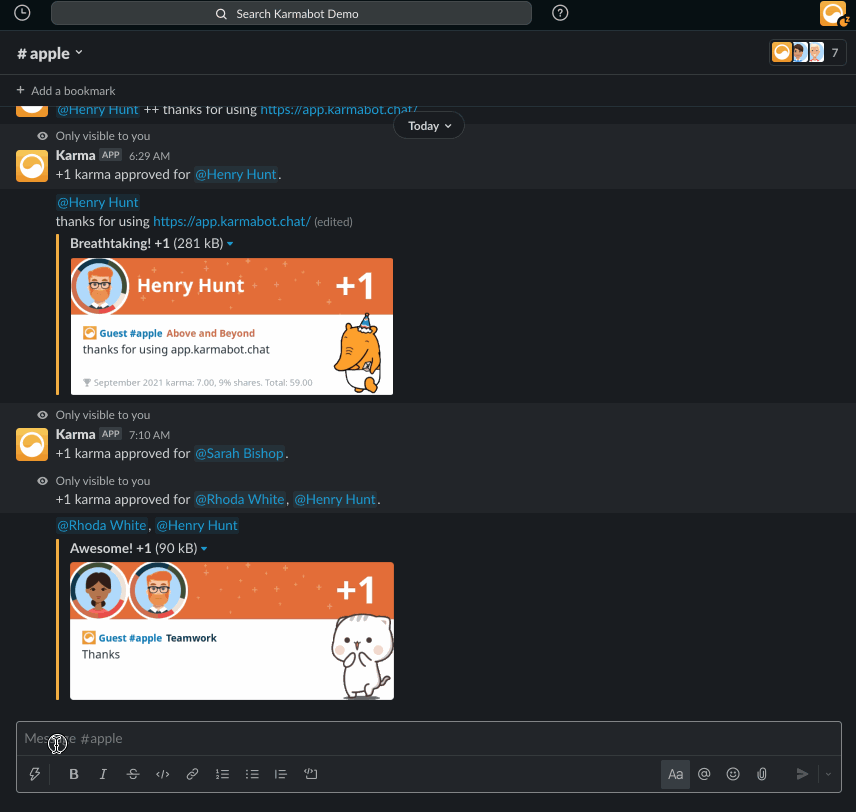Click Karma app avatar at 7:10 AM
Viewport: 856px width, 812px height.
32,444
